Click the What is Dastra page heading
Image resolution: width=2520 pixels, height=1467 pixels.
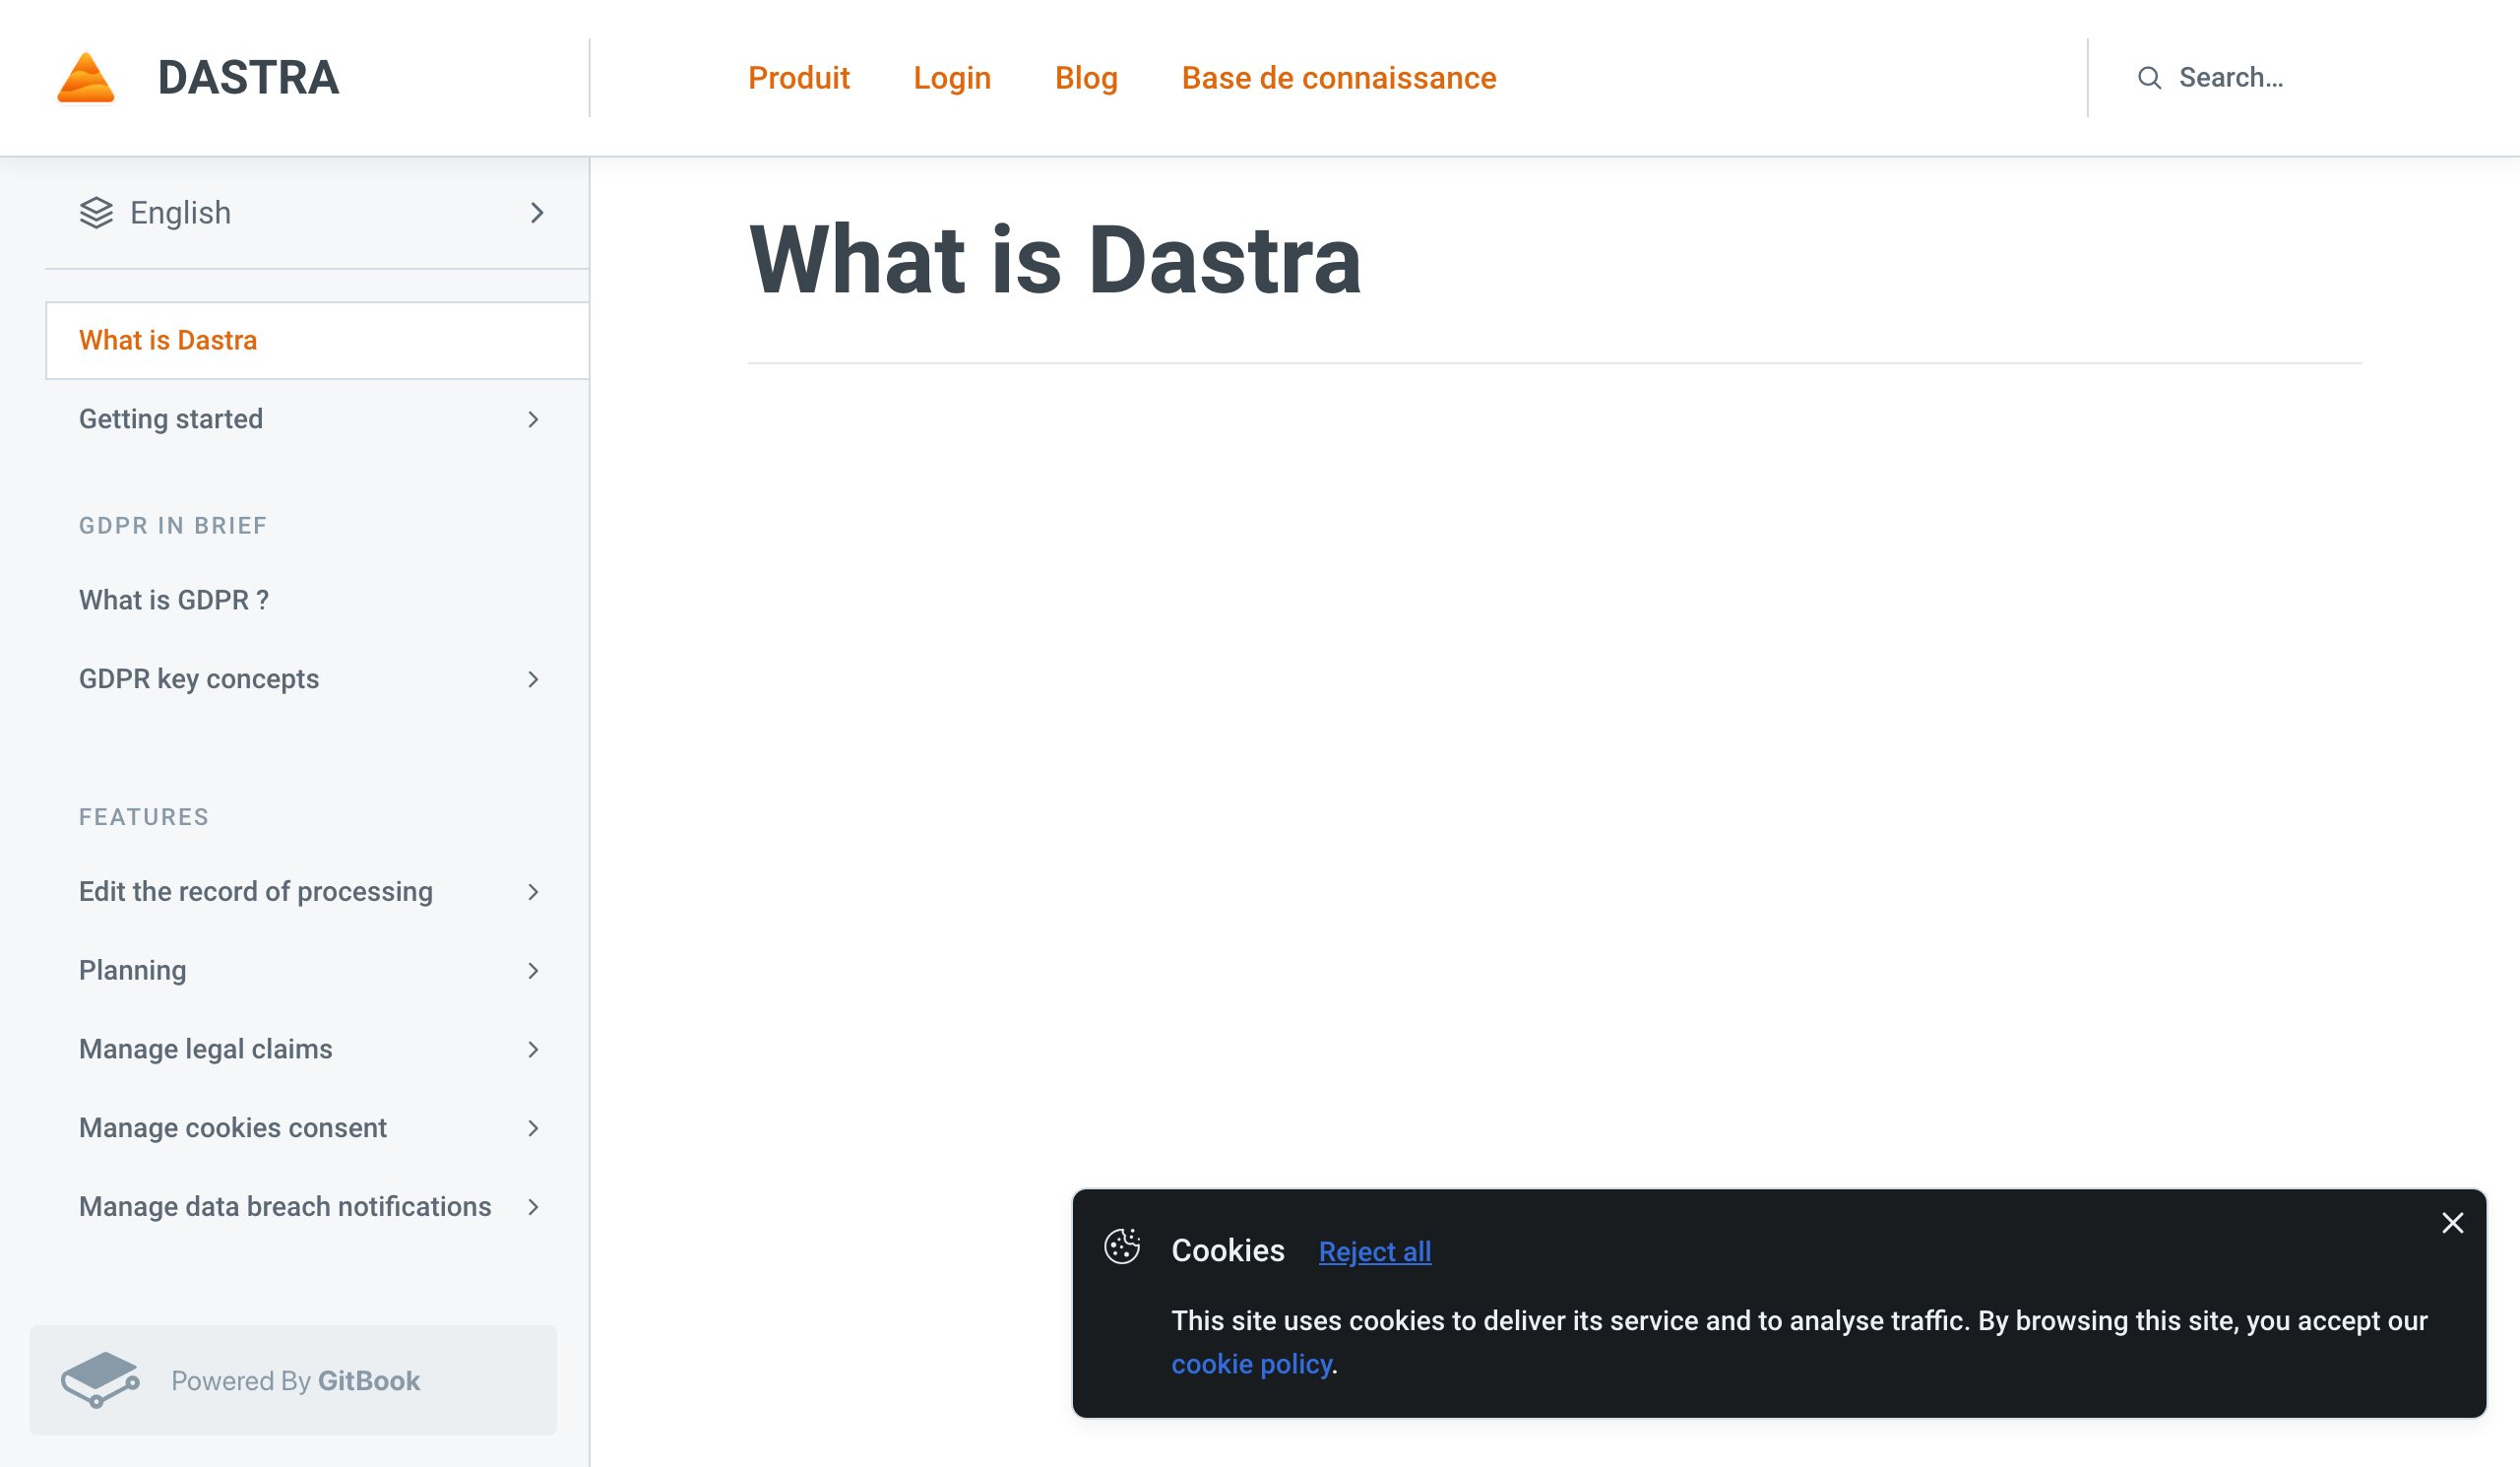coord(1055,260)
